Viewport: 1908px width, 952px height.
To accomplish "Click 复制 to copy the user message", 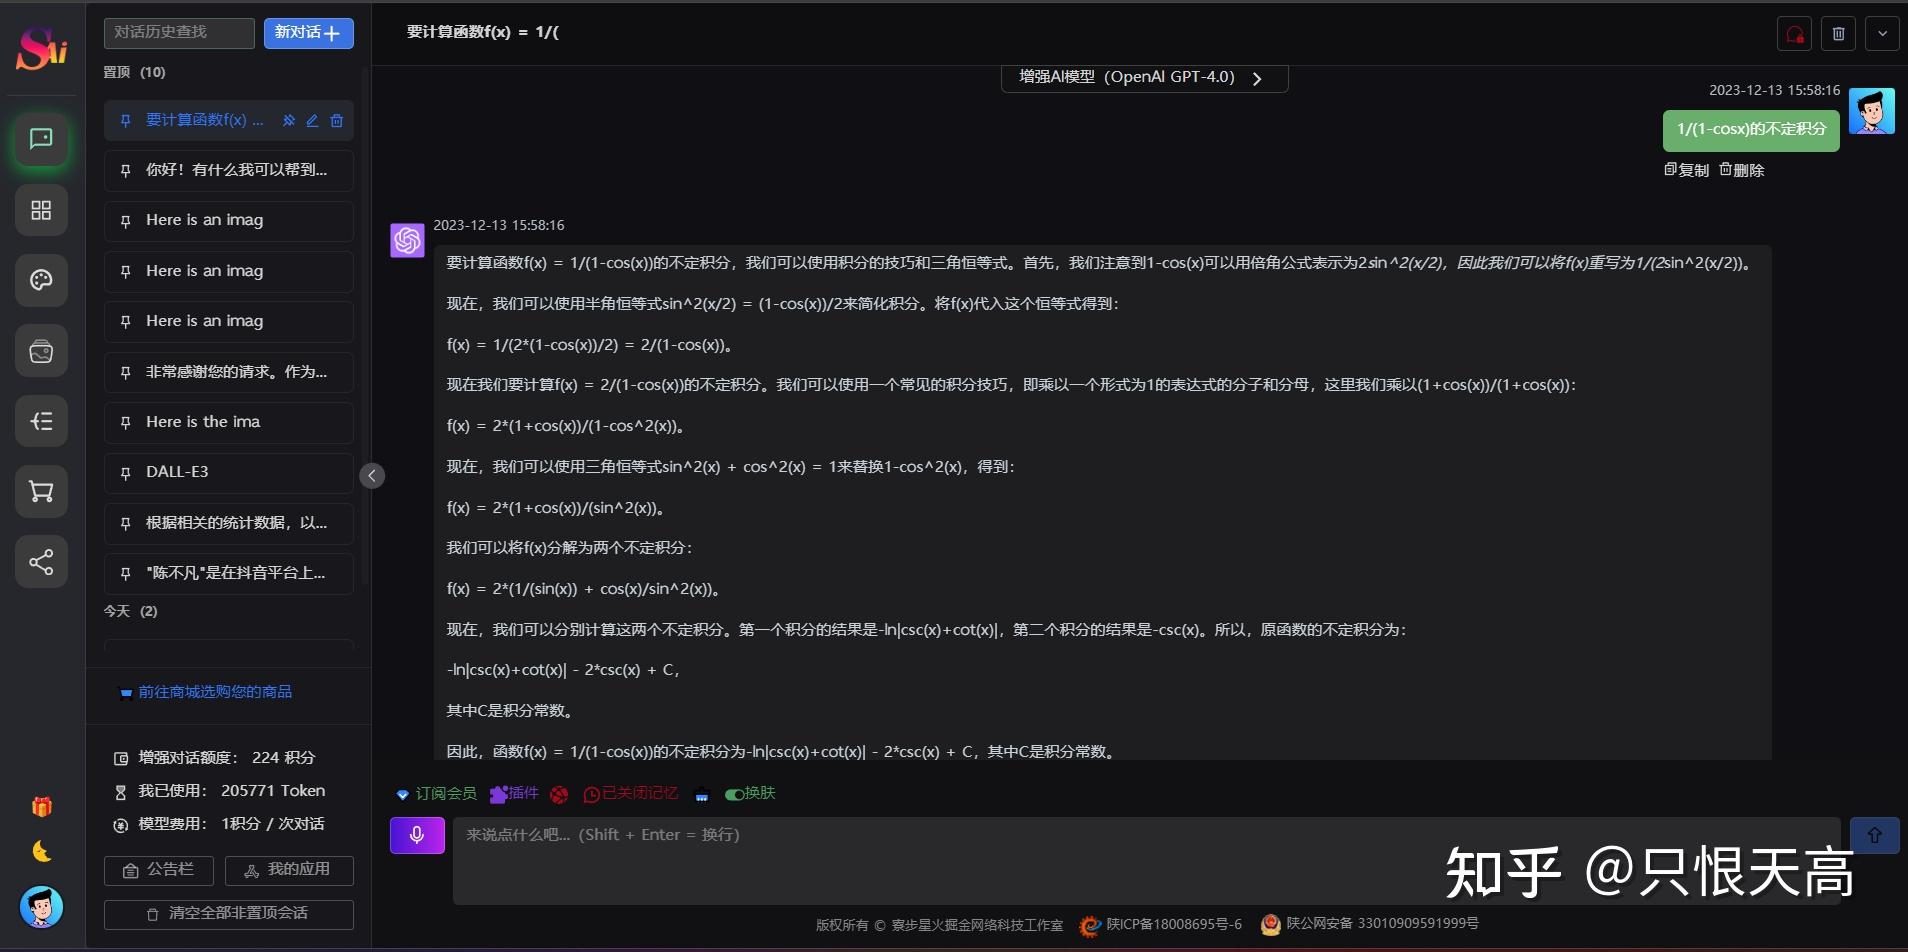I will pyautogui.click(x=1687, y=169).
